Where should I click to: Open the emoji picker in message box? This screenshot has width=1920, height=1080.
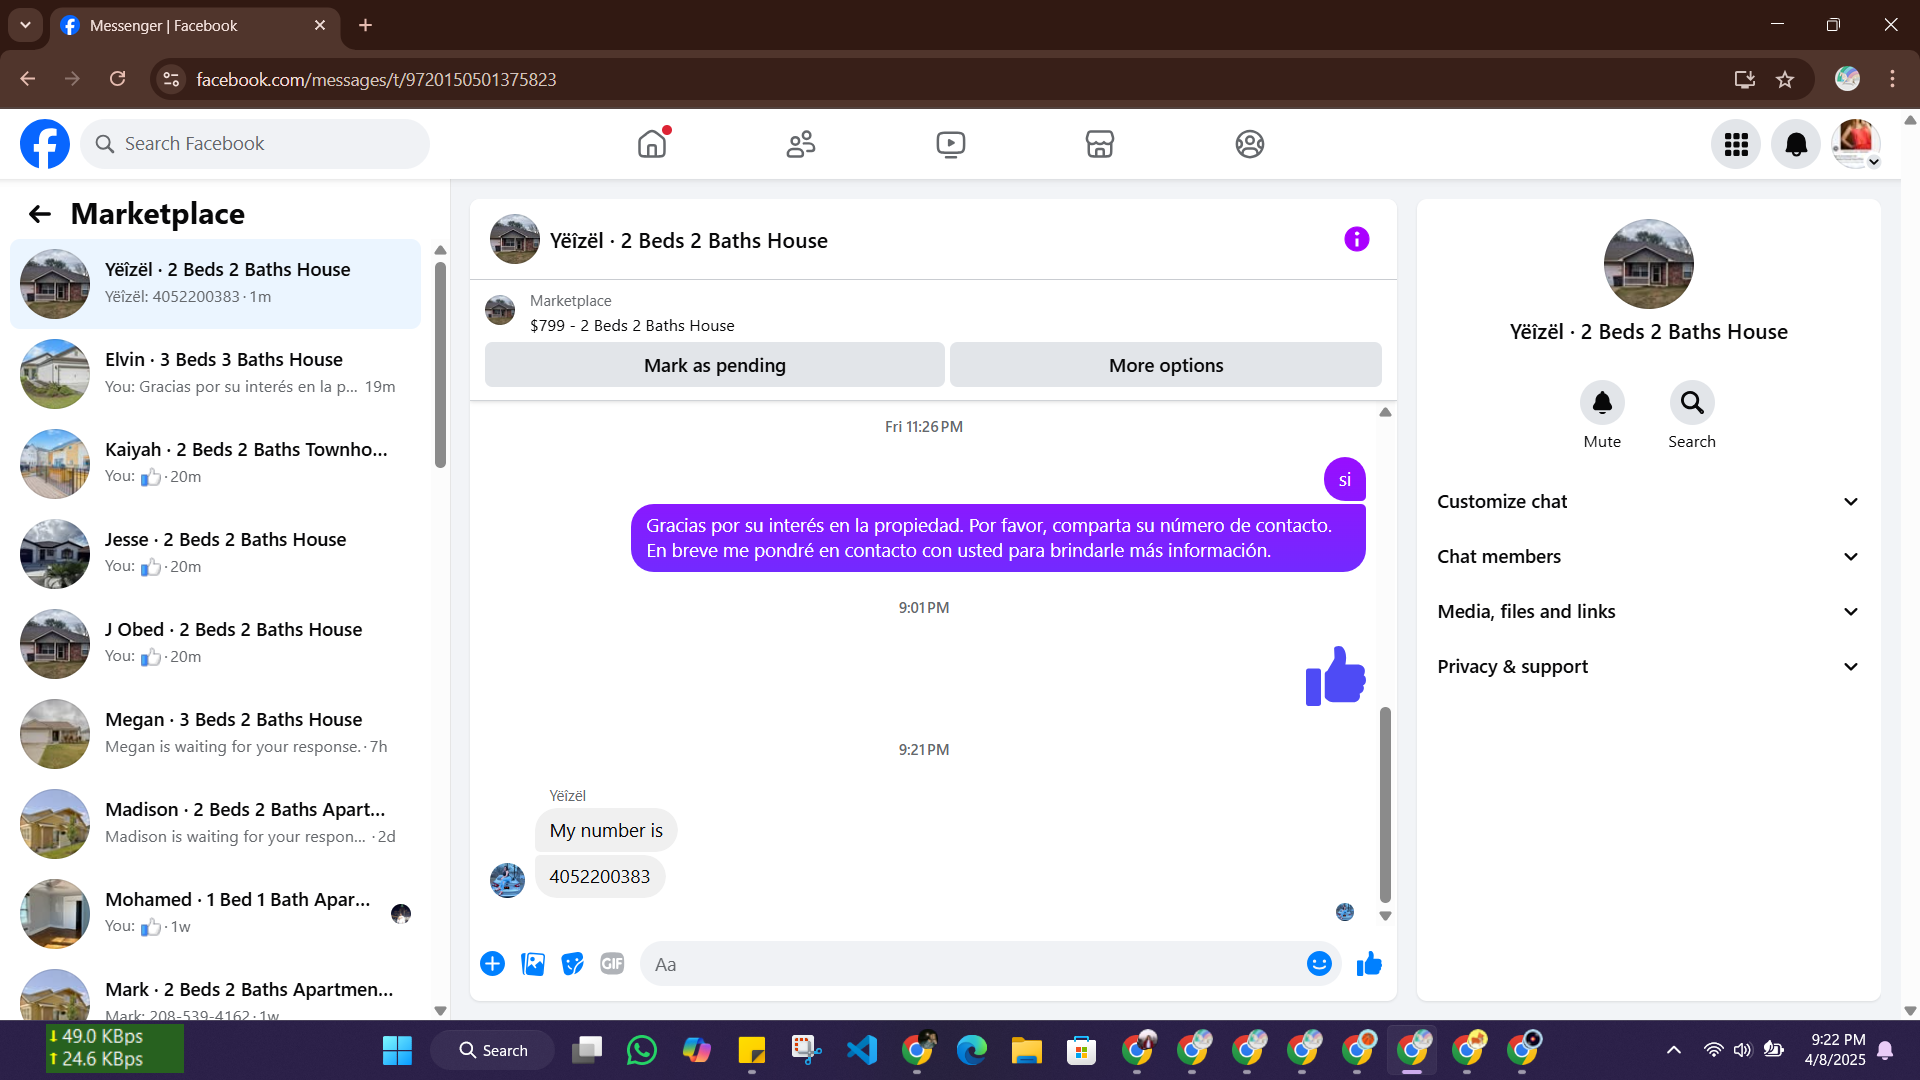pos(1319,964)
